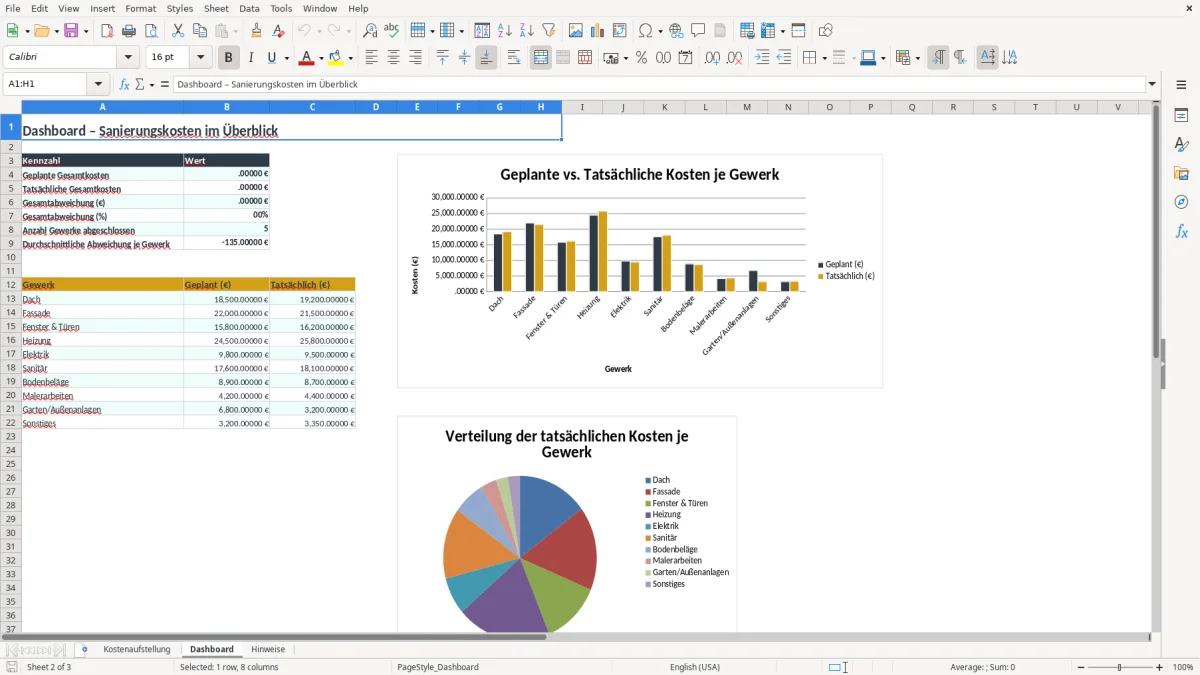
Task: Export the sheet directly as PDF
Action: pyautogui.click(x=107, y=31)
